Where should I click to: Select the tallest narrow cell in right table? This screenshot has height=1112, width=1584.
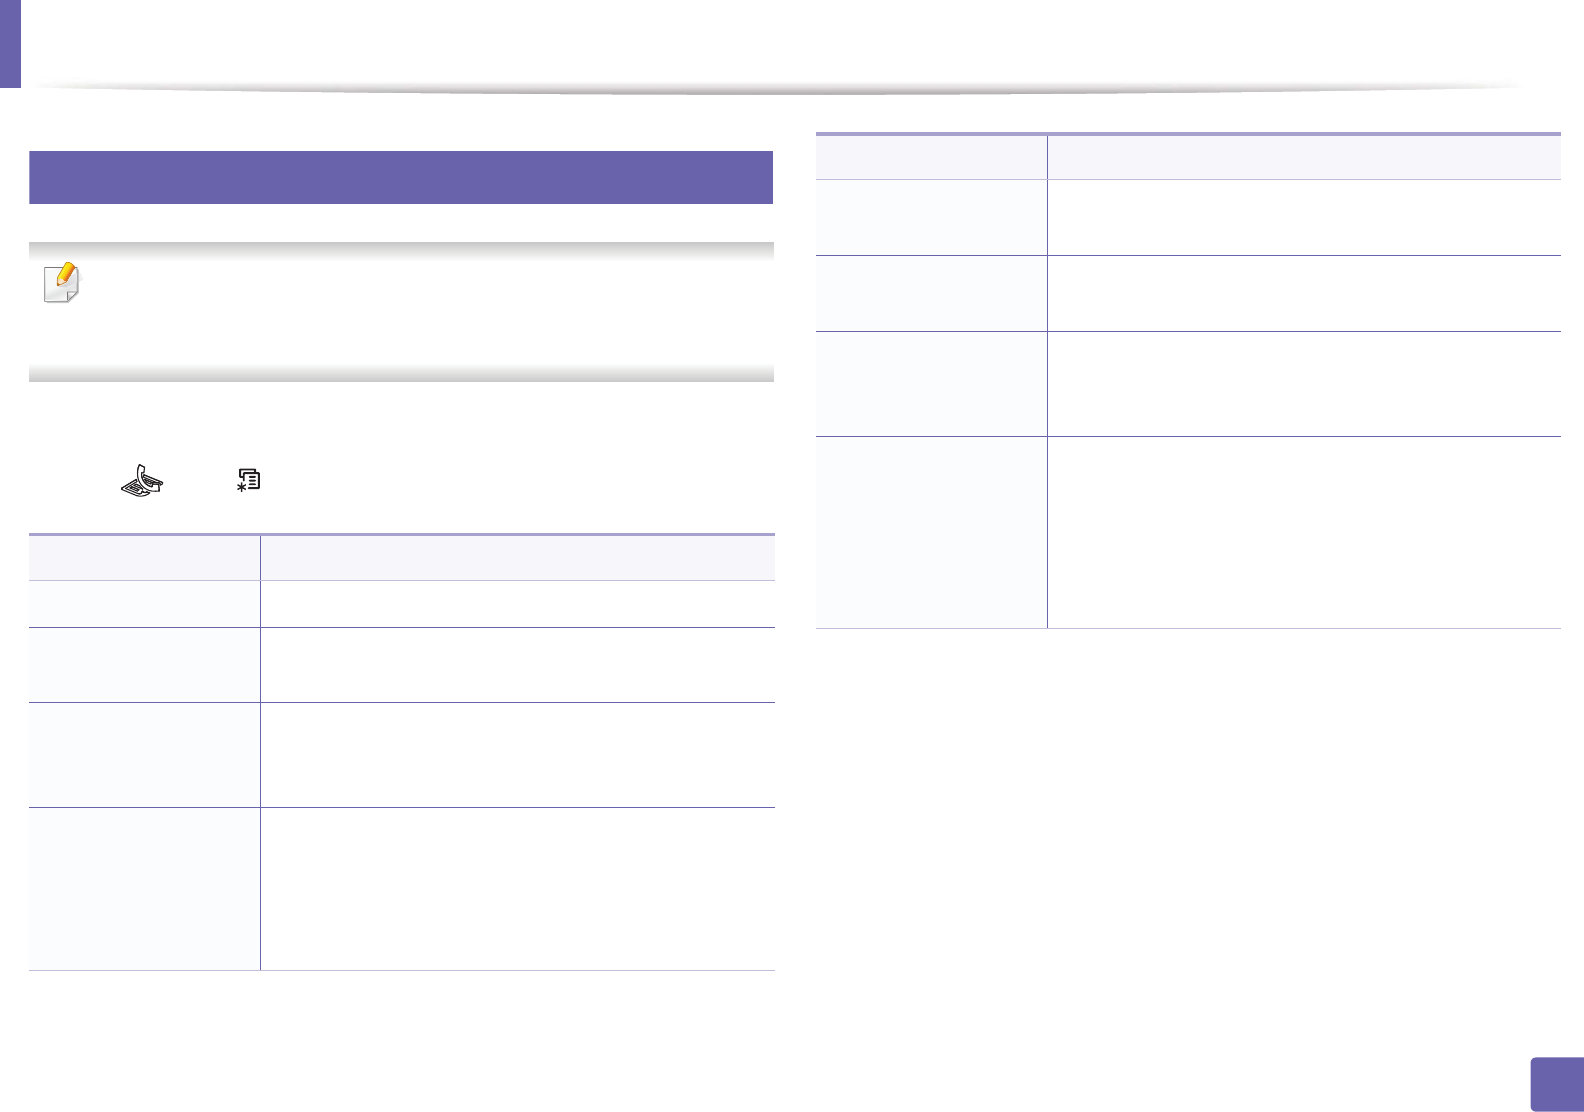click(x=931, y=532)
